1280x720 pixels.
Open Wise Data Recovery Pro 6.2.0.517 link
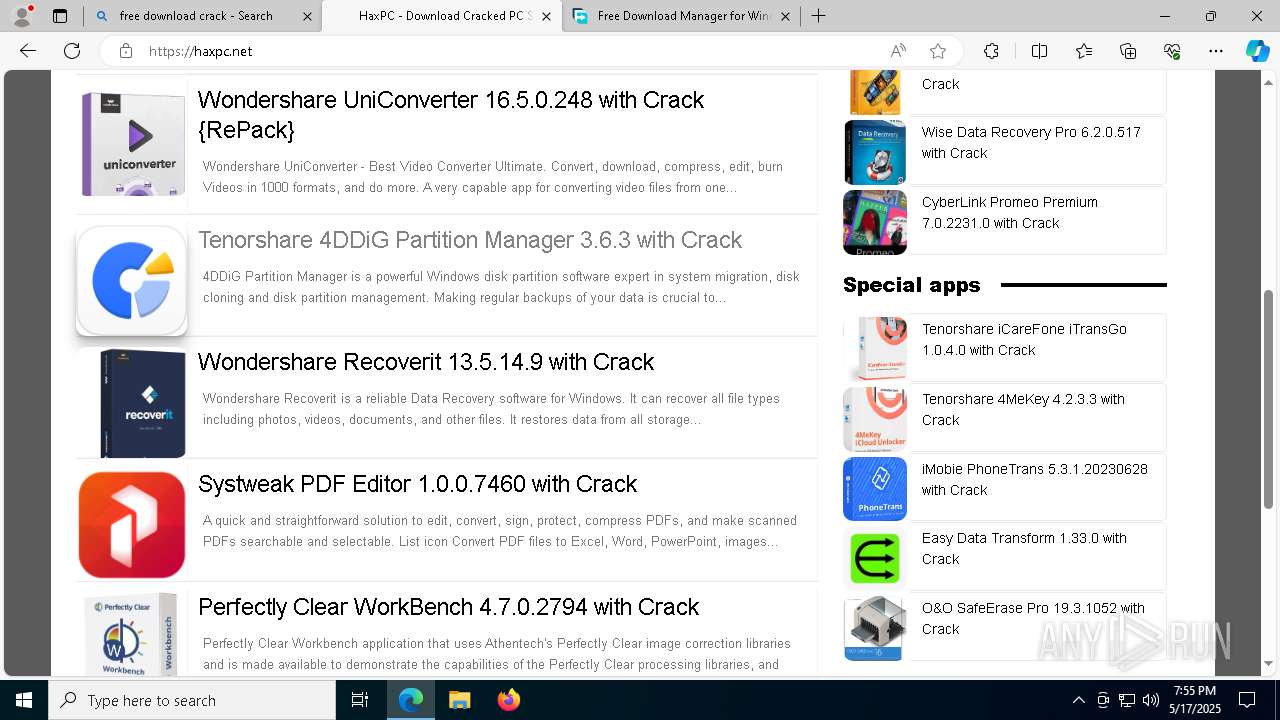point(1031,143)
